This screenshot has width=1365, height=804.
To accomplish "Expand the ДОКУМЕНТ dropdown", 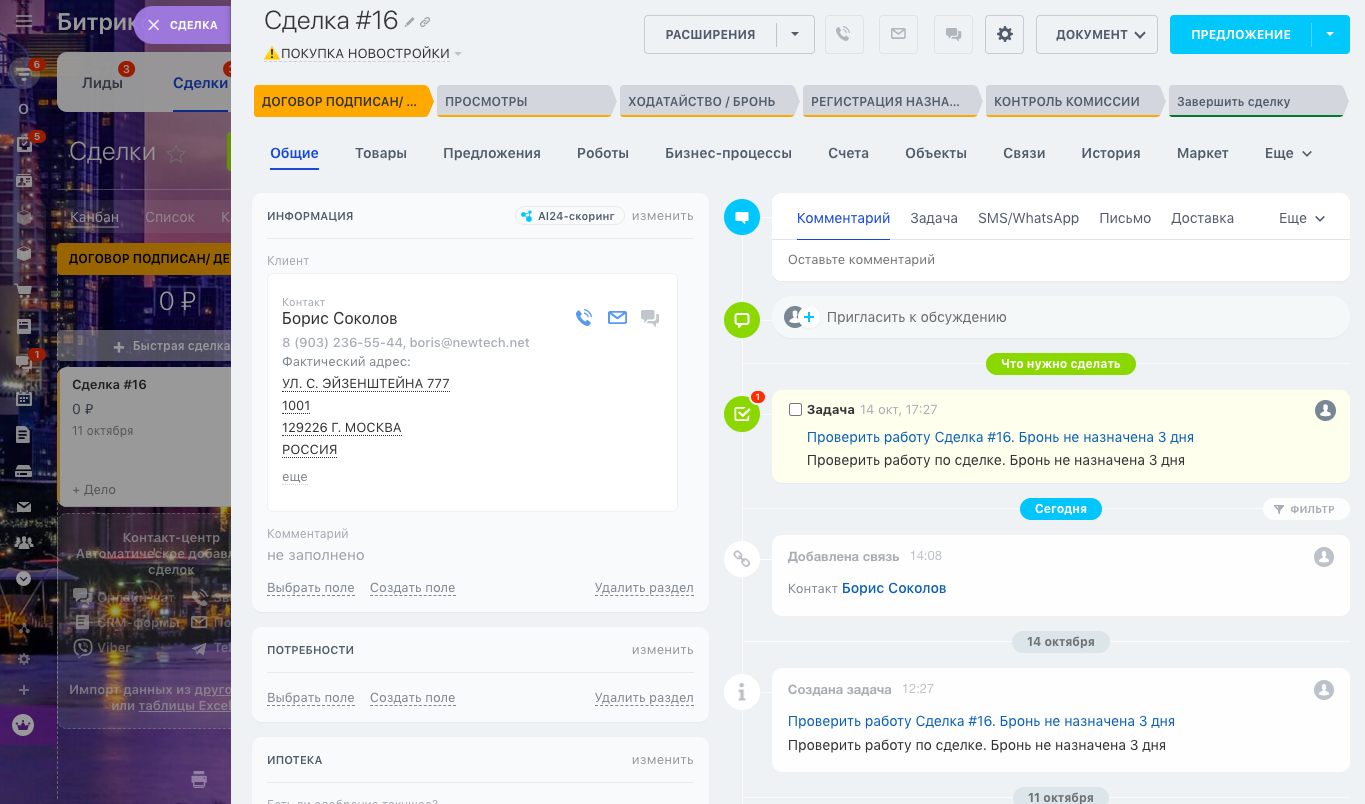I will (x=1096, y=34).
